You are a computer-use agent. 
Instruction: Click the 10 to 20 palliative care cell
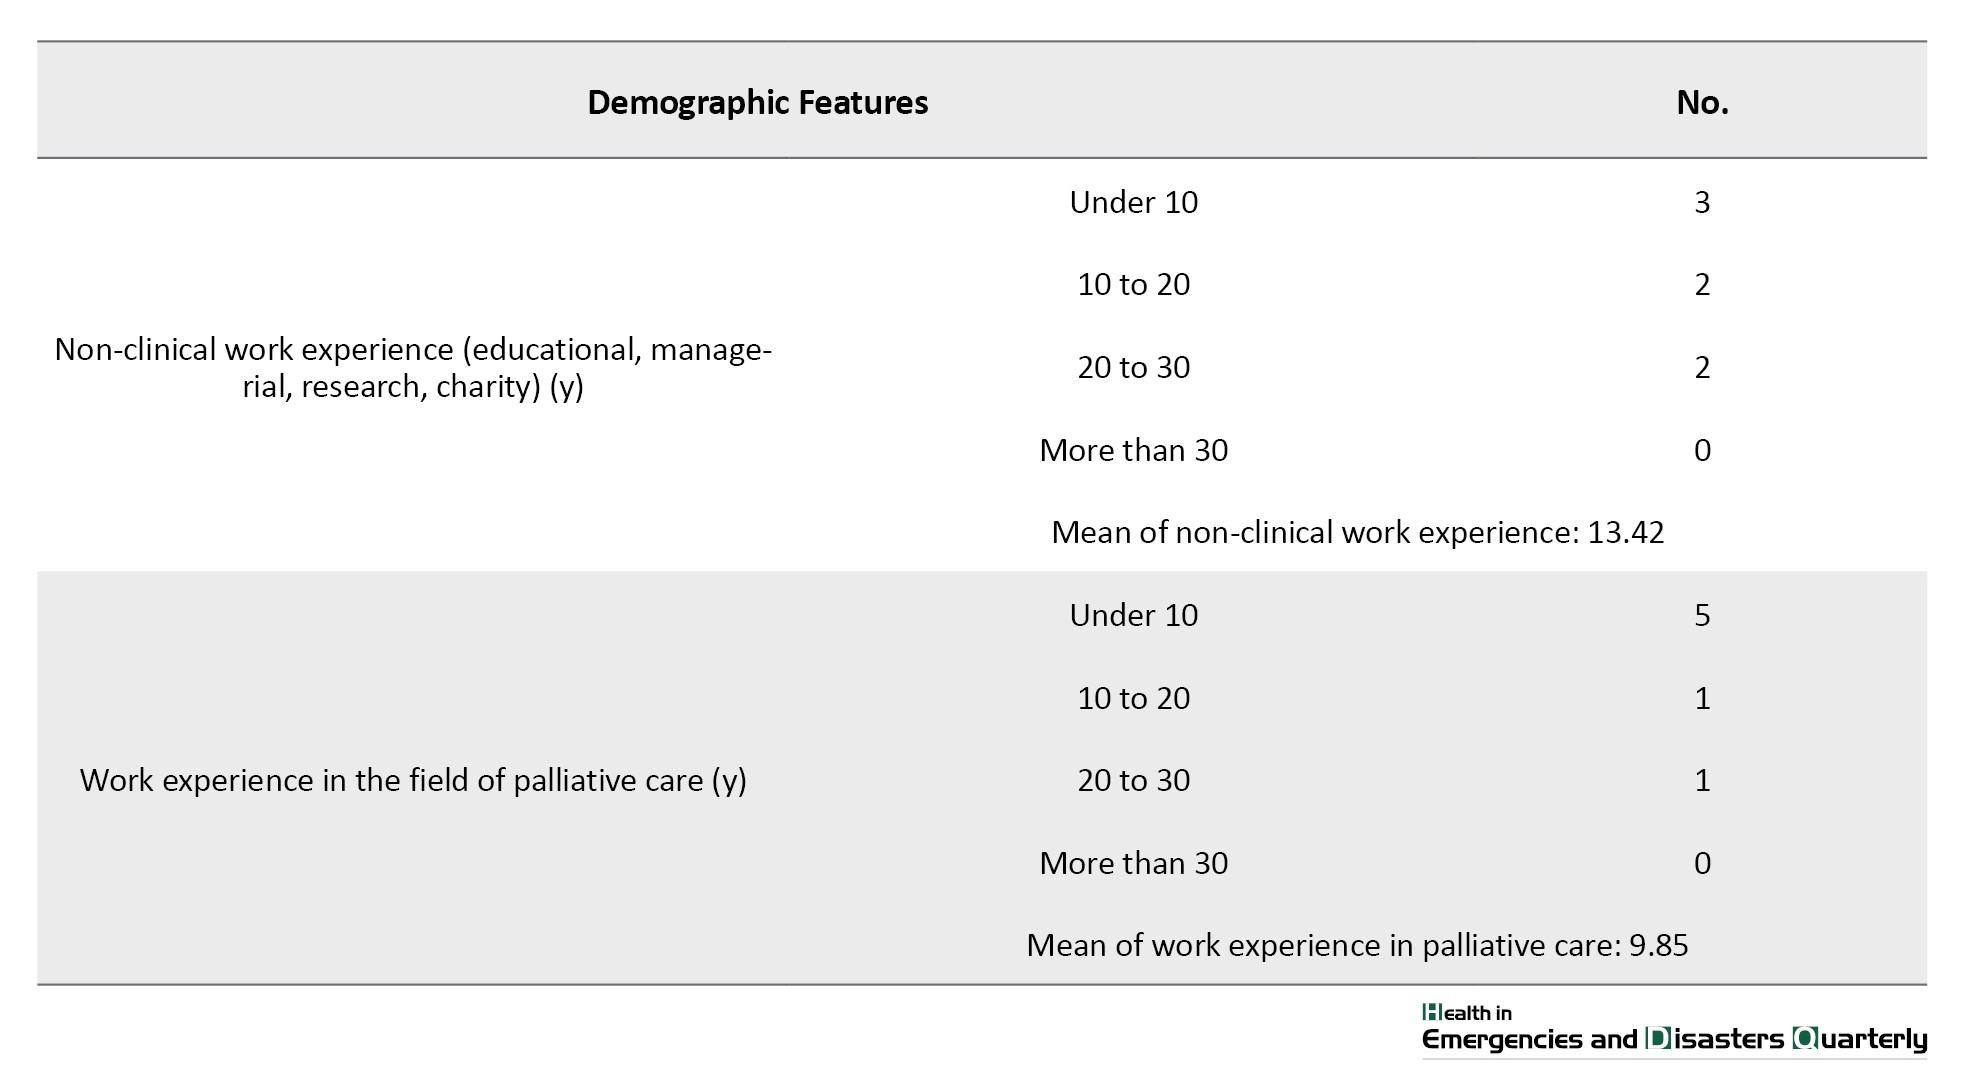1133,698
